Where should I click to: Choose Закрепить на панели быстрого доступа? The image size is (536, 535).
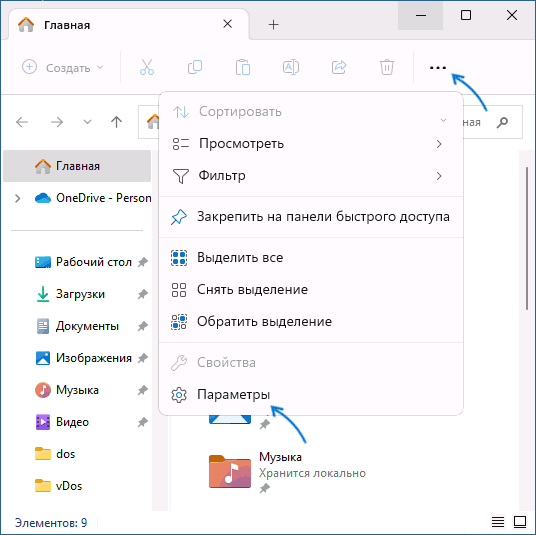(311, 217)
